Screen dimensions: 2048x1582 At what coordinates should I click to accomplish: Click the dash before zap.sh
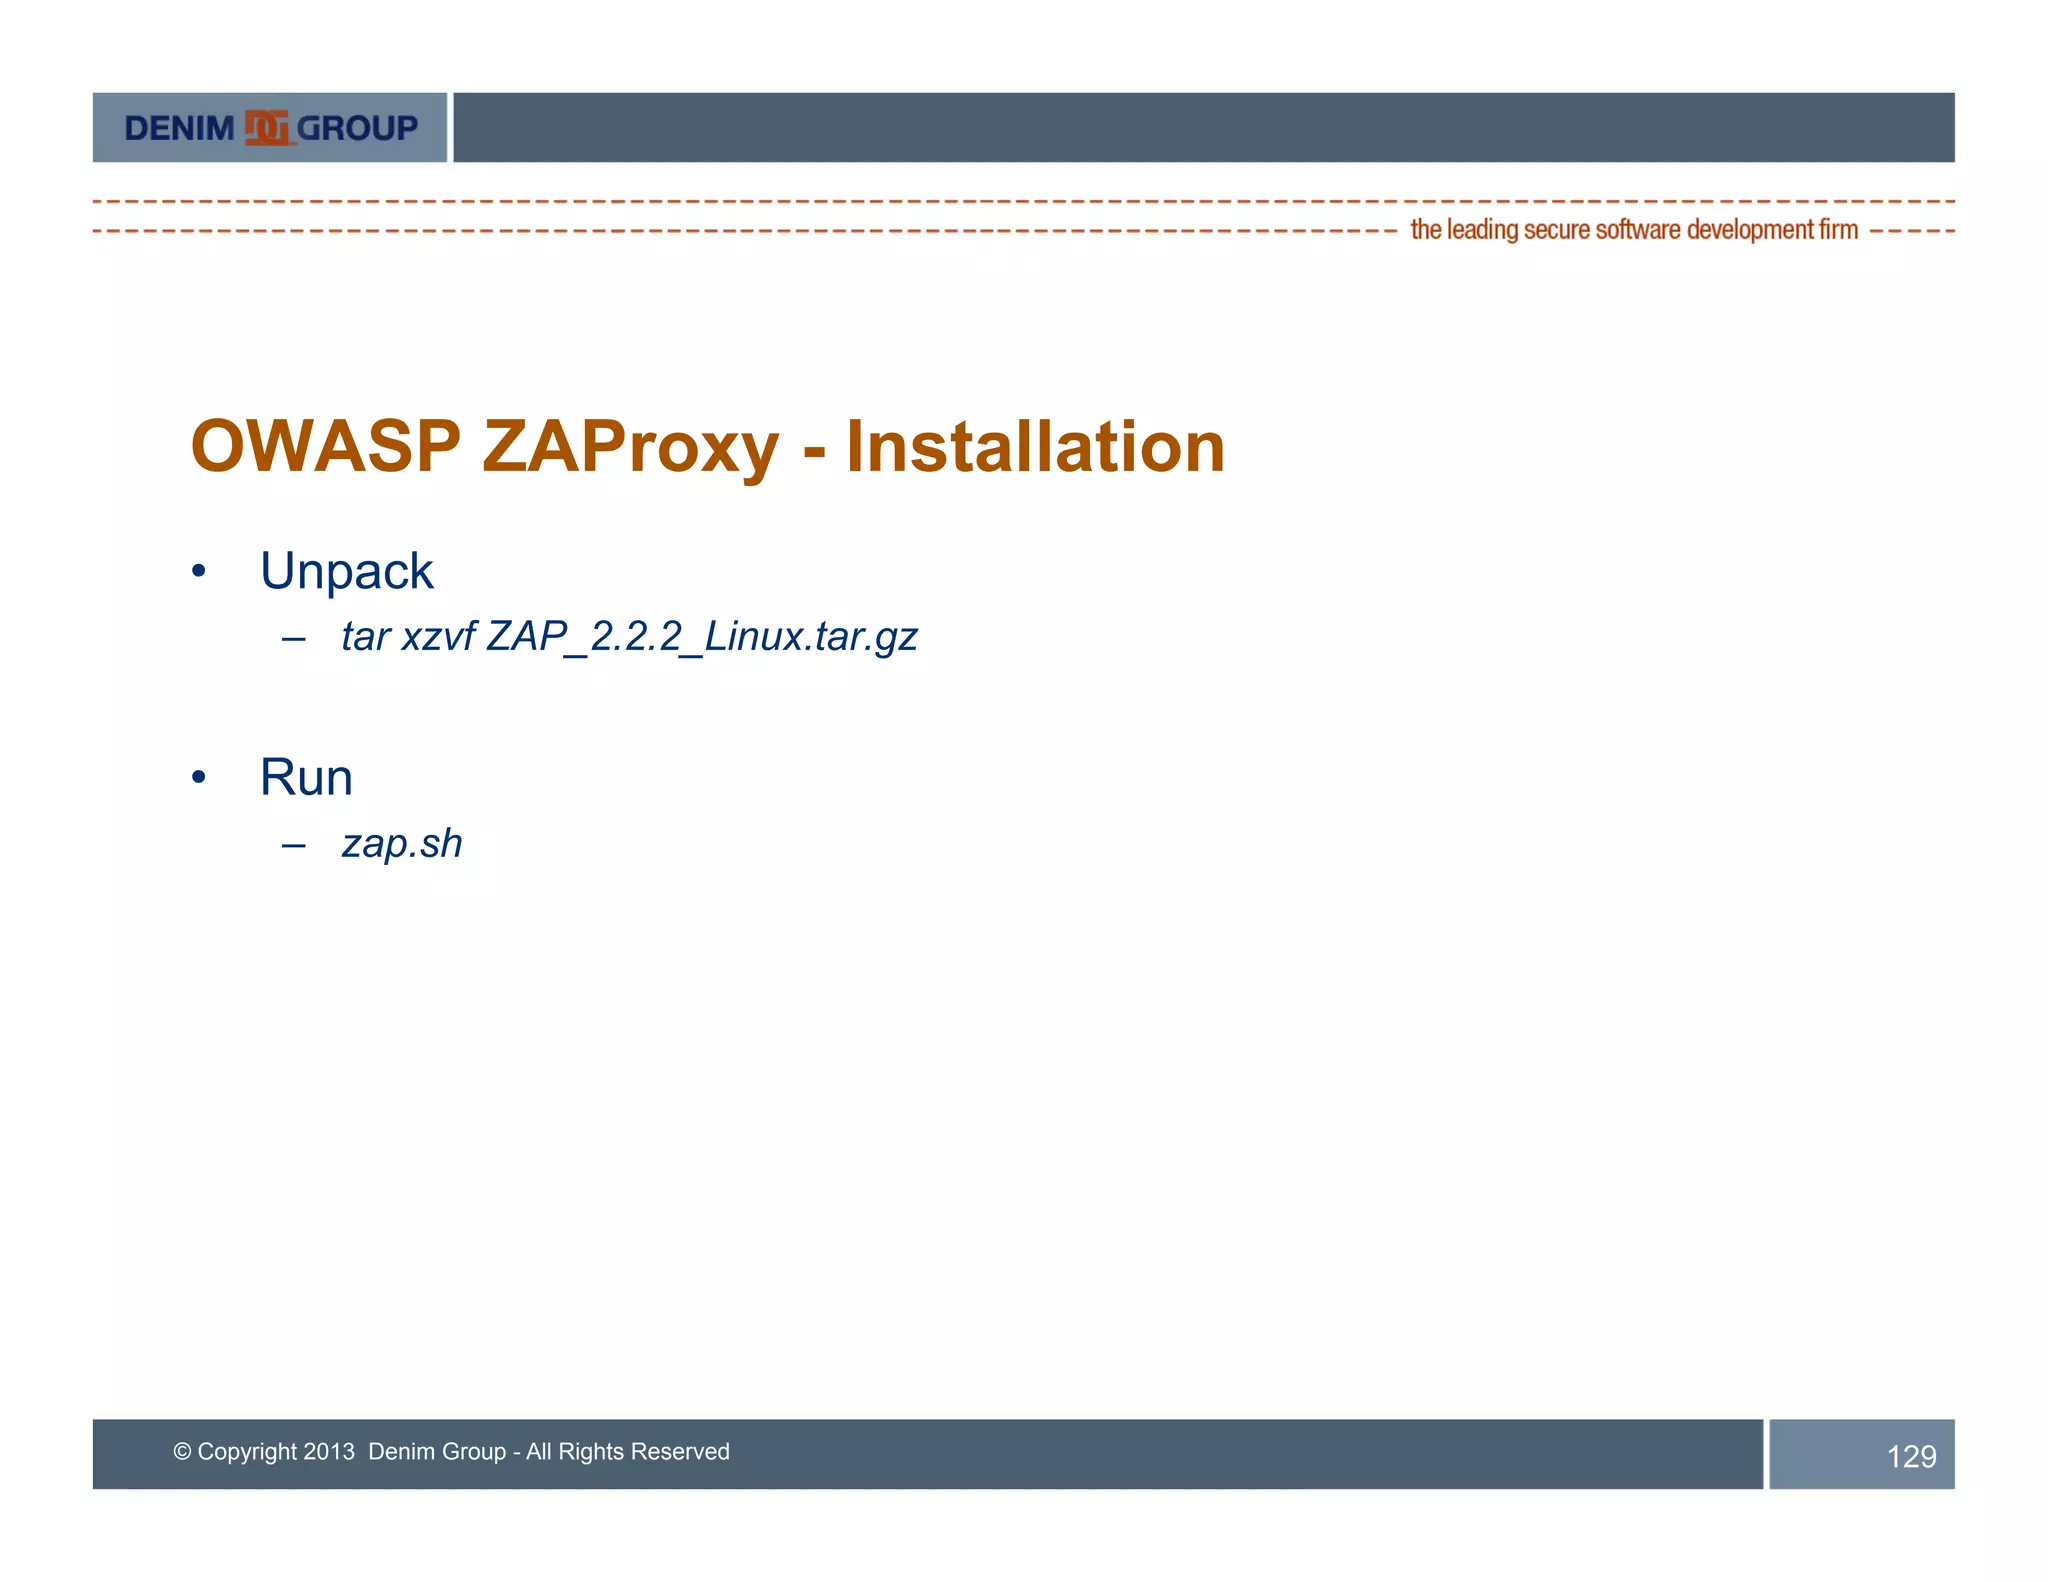(293, 845)
